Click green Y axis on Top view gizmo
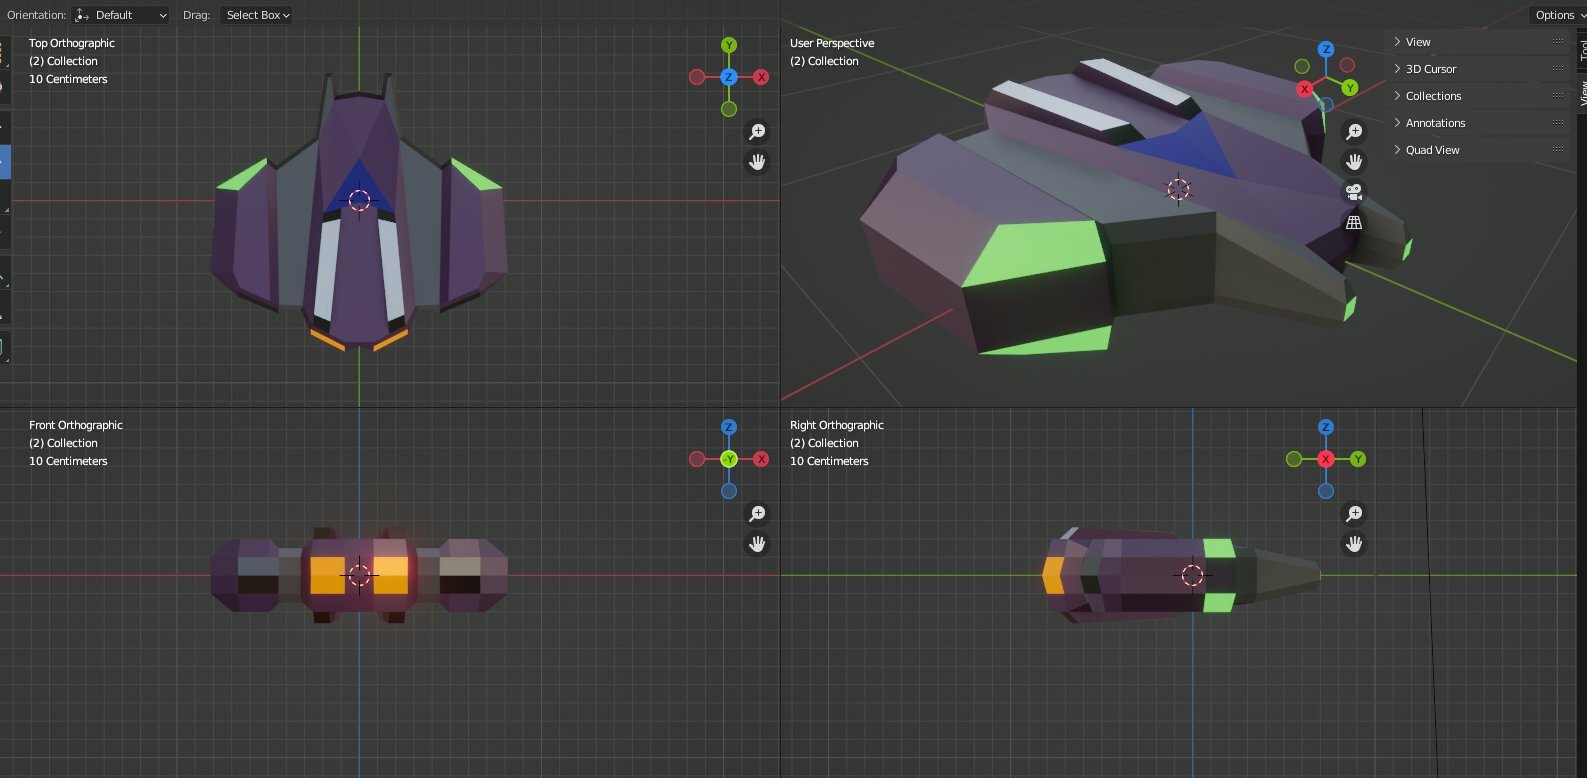This screenshot has width=1587, height=778. (729, 45)
